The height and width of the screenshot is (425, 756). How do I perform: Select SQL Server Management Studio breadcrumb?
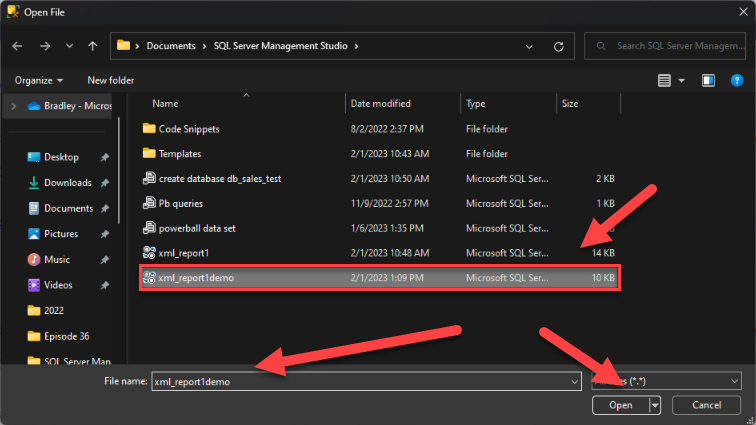tap(281, 46)
